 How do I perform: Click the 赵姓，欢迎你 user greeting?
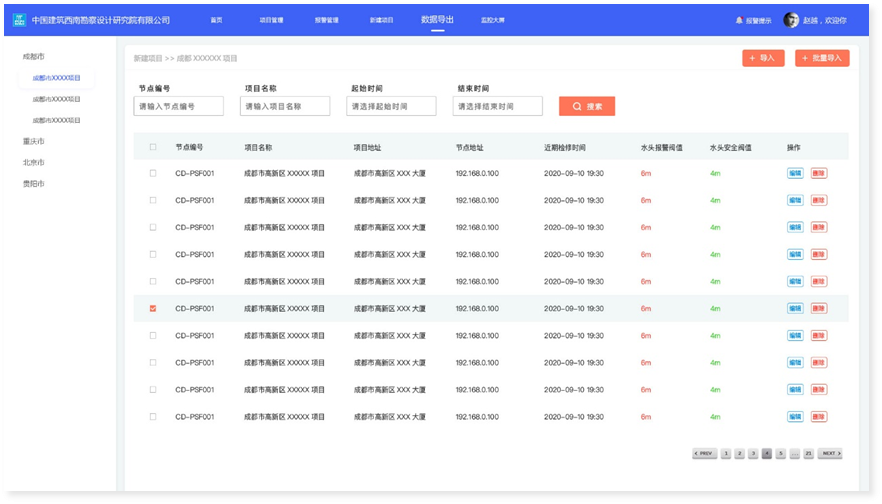(825, 20)
